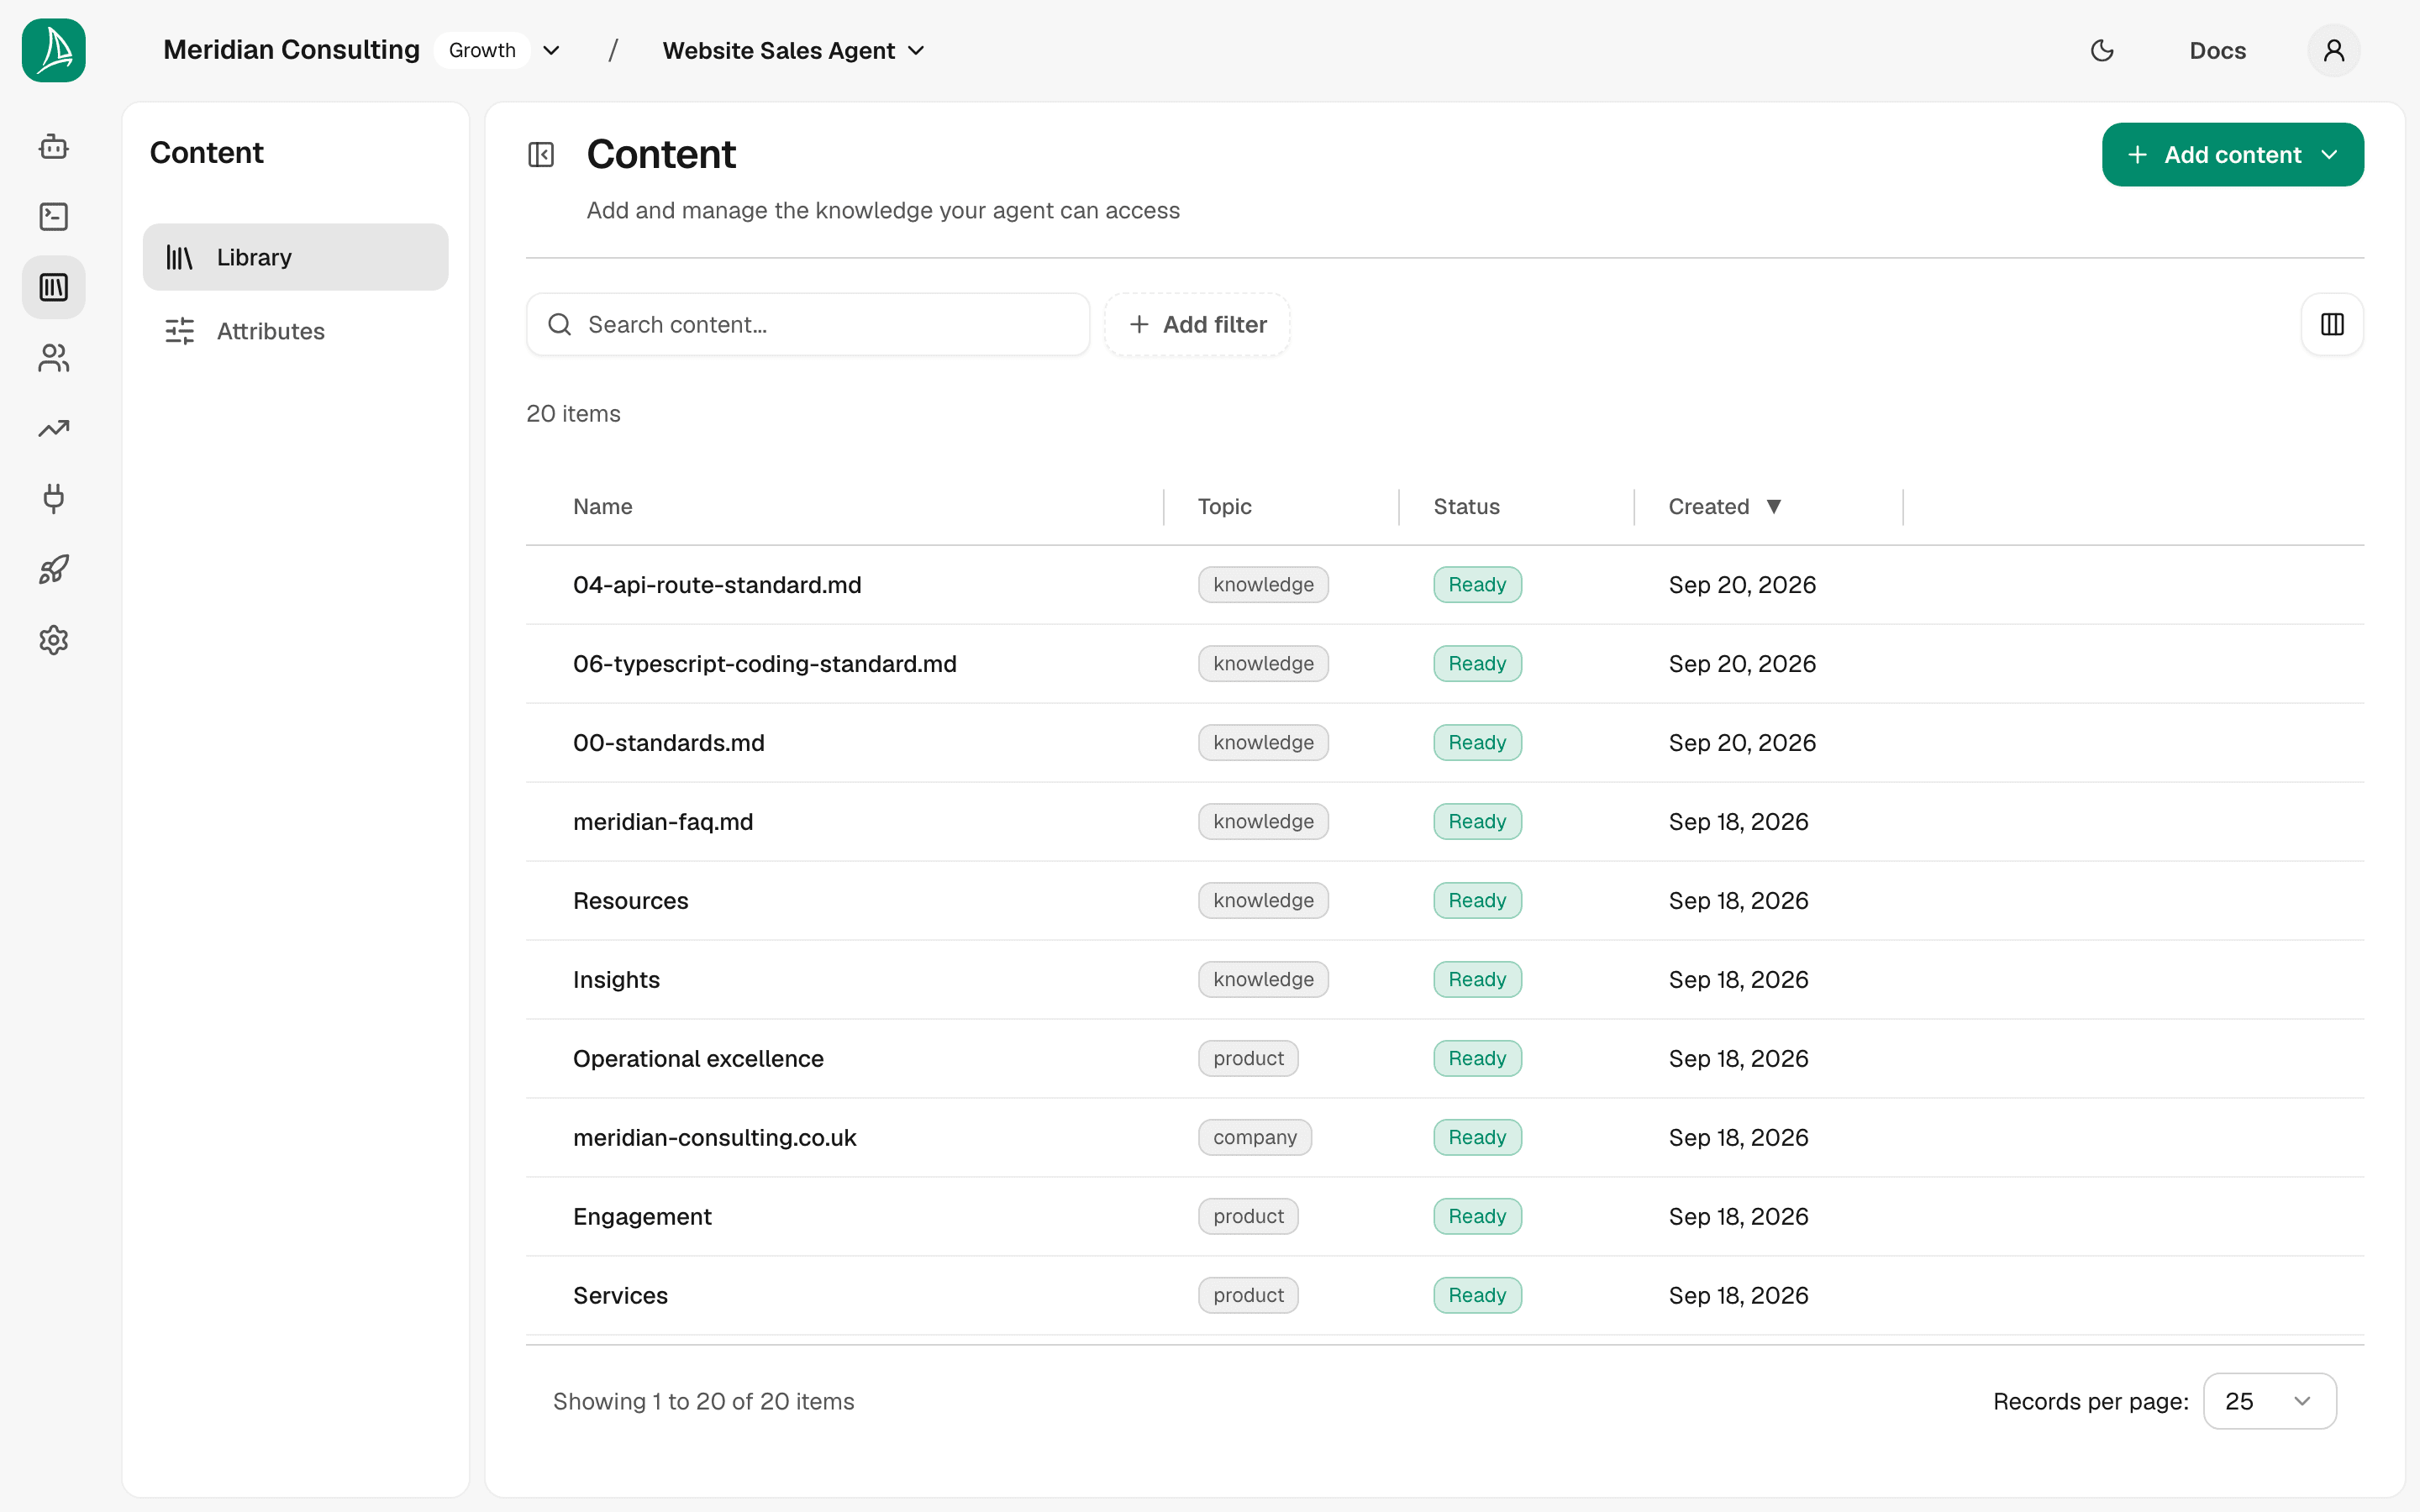This screenshot has width=2420, height=1512.
Task: Click the Topic column header
Action: tap(1225, 507)
